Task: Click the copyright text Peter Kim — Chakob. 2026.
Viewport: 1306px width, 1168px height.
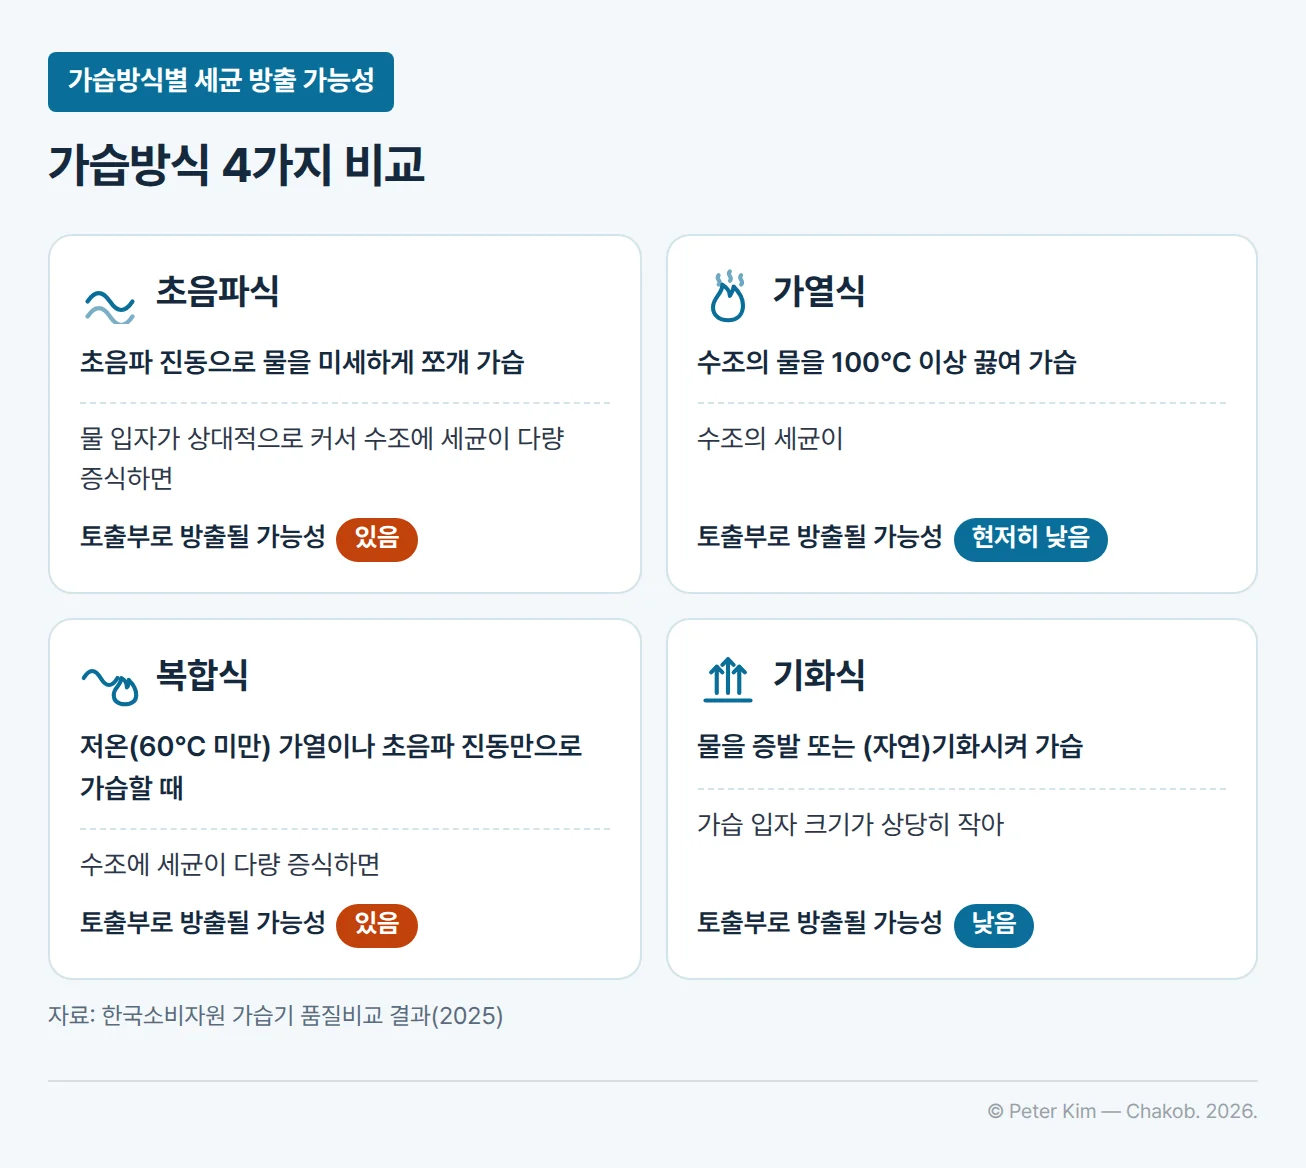Action: point(1122,1111)
